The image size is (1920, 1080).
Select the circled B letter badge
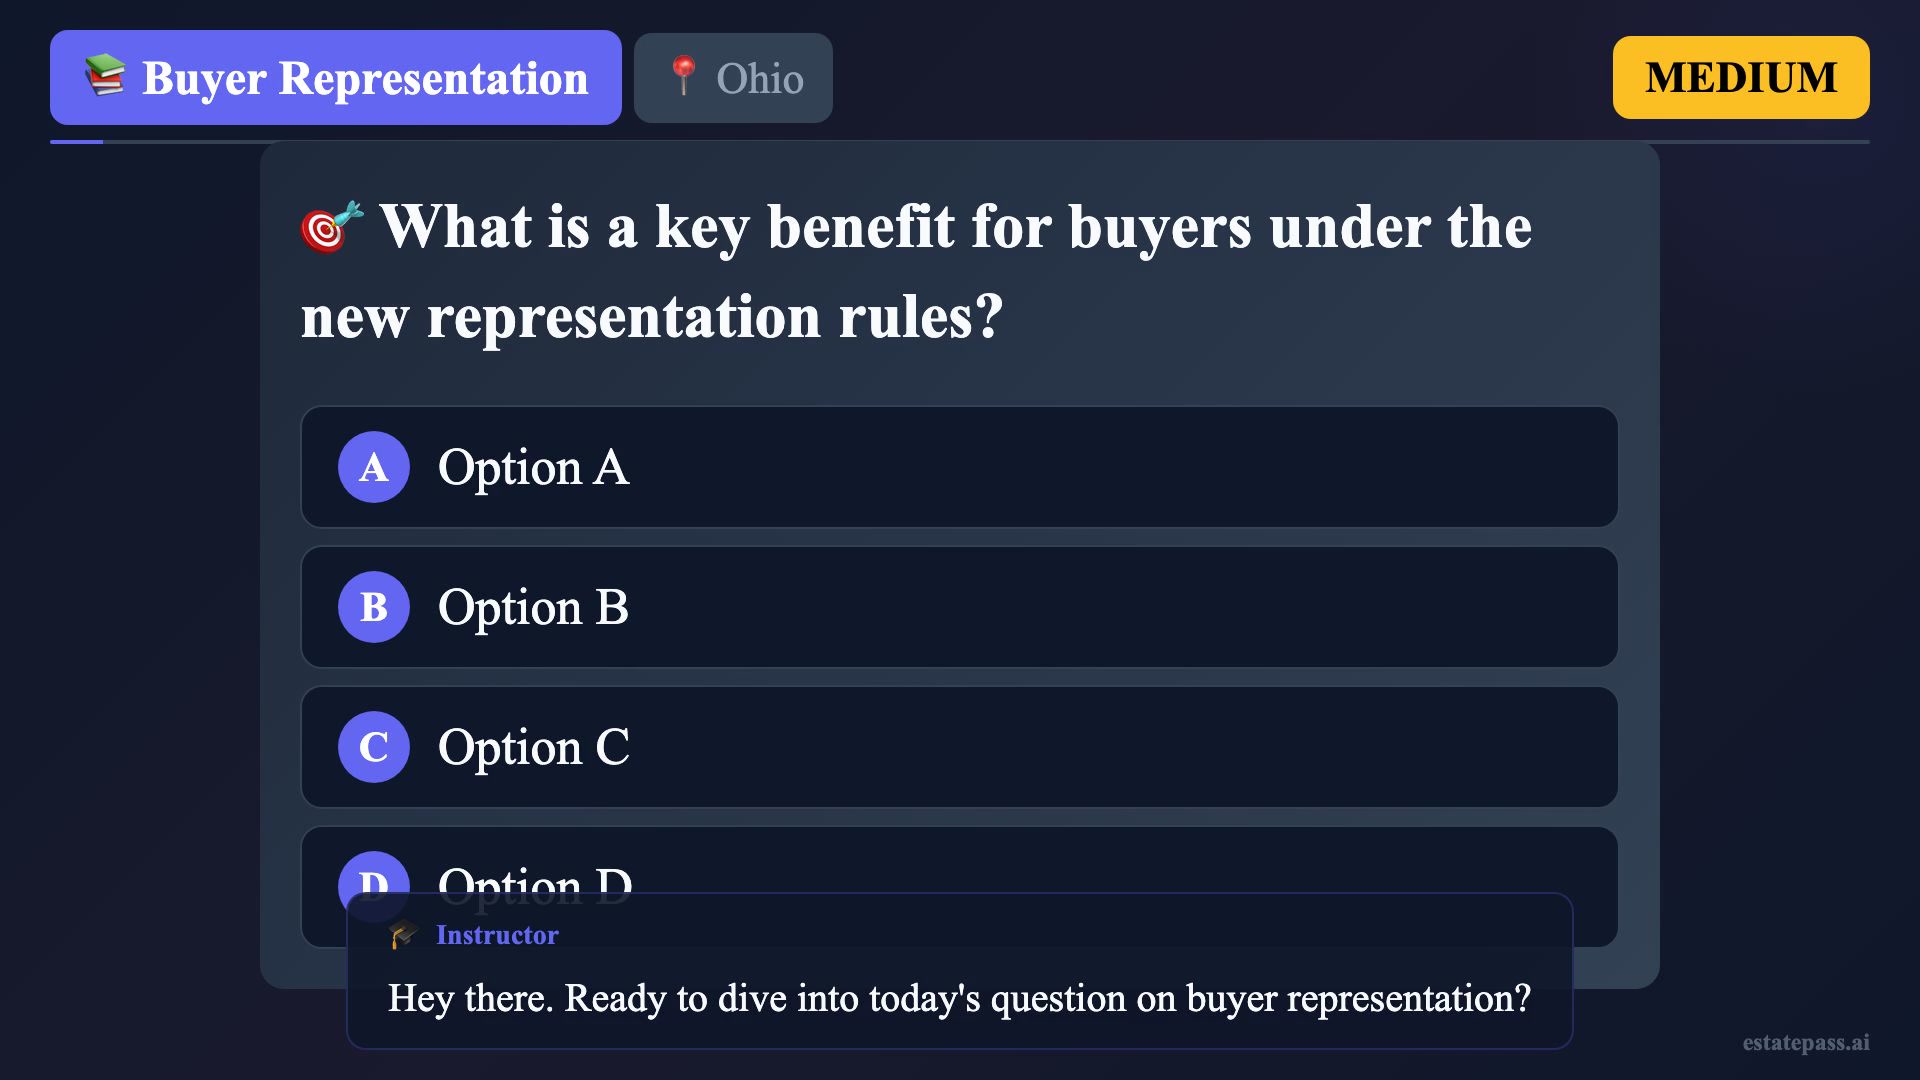[x=374, y=607]
